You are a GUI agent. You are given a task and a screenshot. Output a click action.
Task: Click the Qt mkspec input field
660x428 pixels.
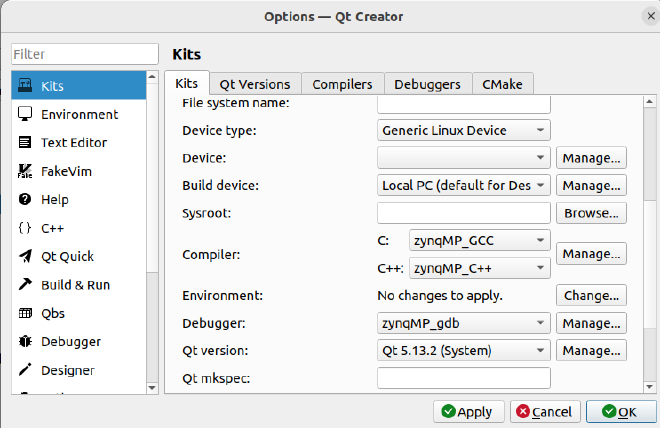click(x=464, y=378)
